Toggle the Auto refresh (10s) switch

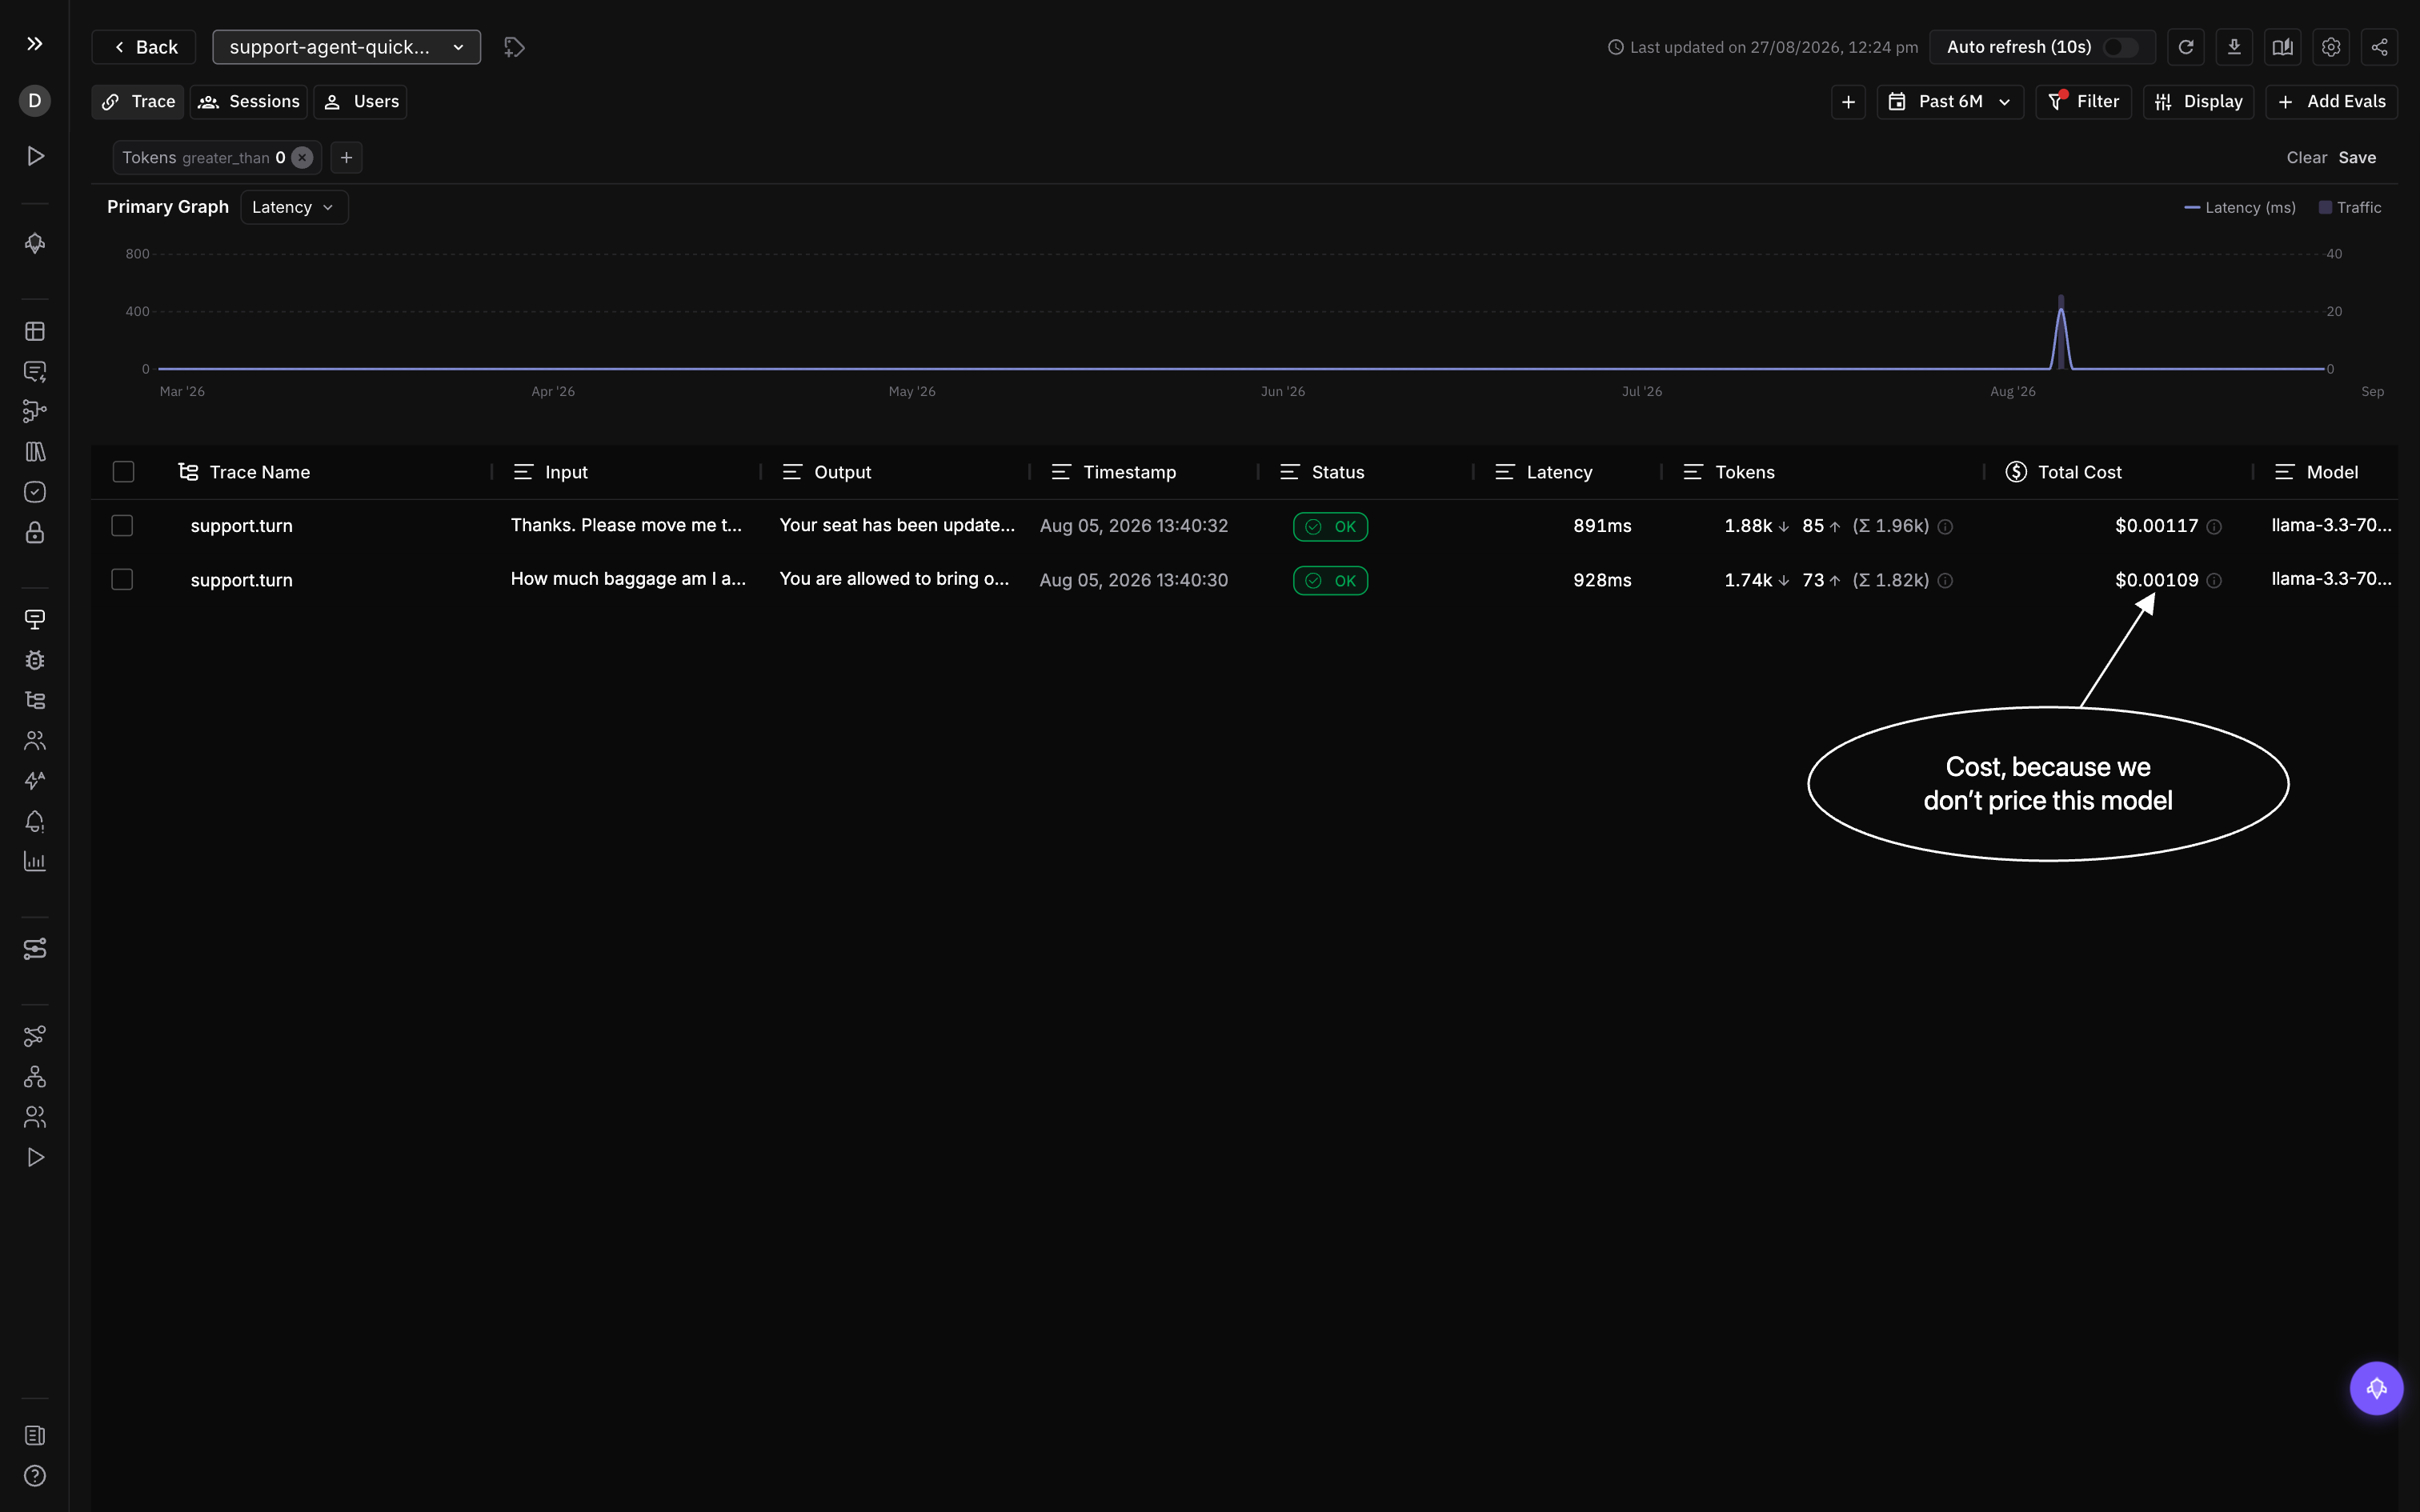coord(2120,47)
